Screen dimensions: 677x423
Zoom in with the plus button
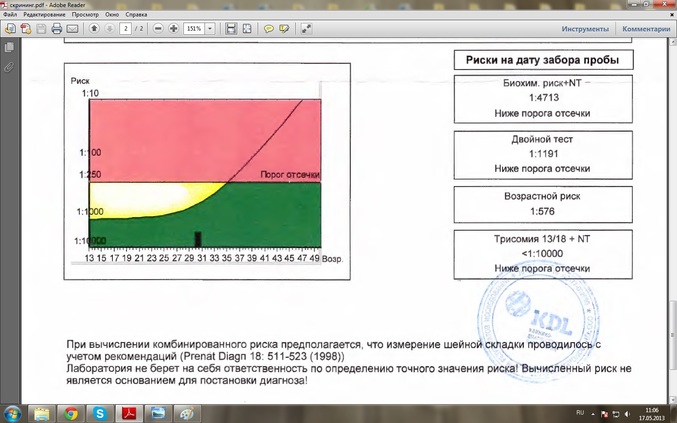tap(173, 29)
